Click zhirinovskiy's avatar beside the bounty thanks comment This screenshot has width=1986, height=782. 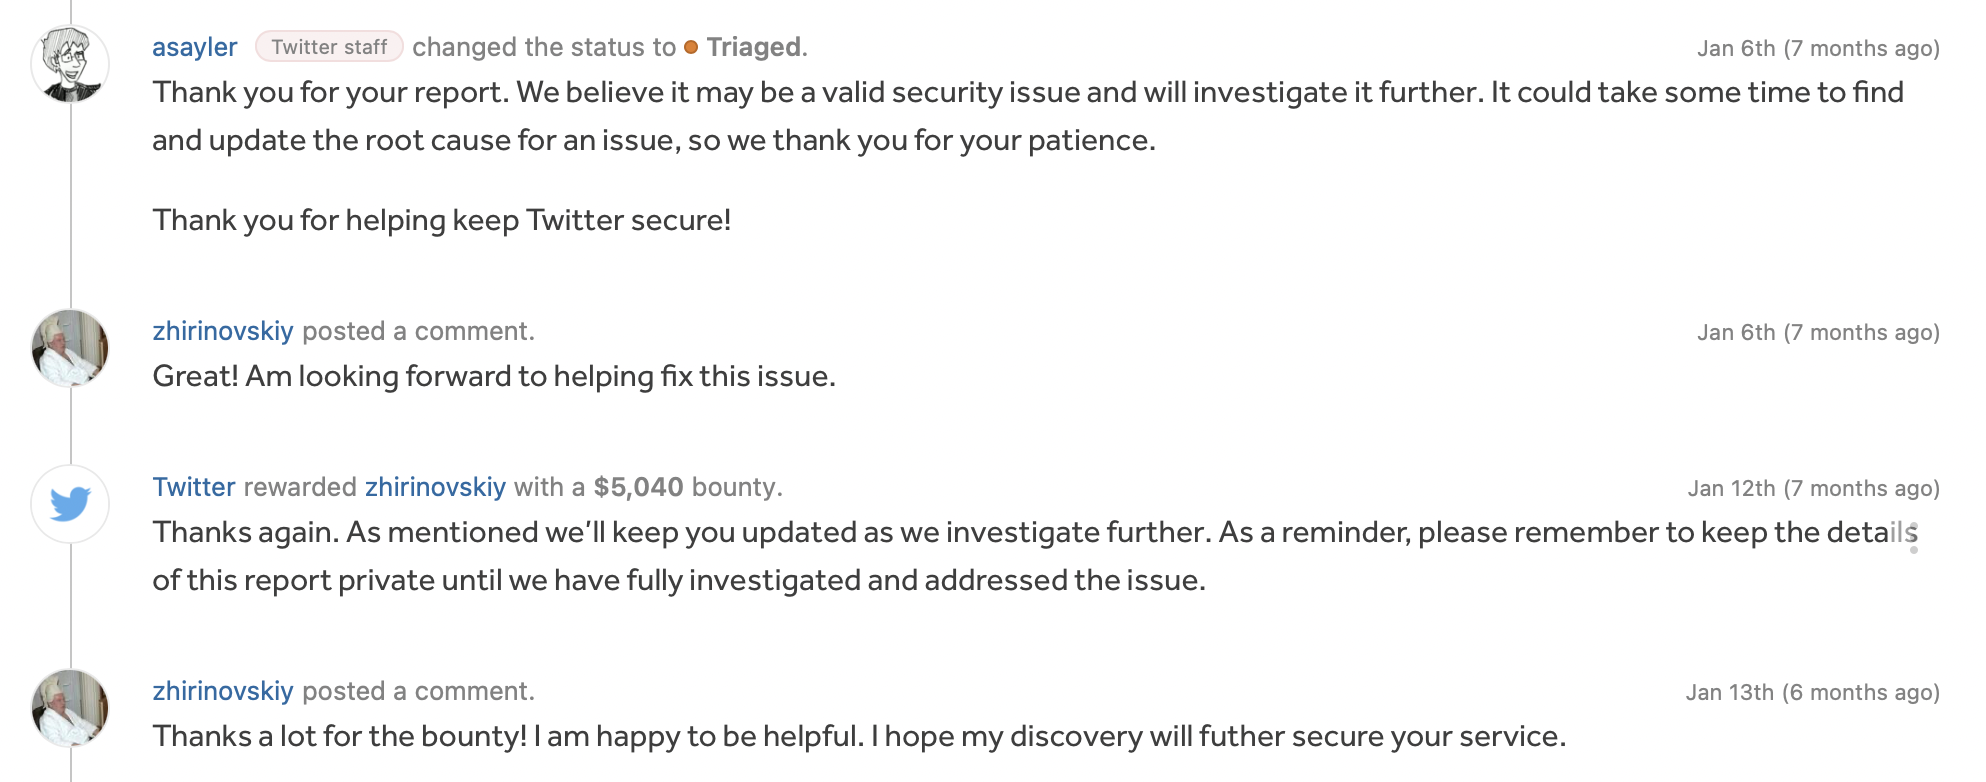70,708
